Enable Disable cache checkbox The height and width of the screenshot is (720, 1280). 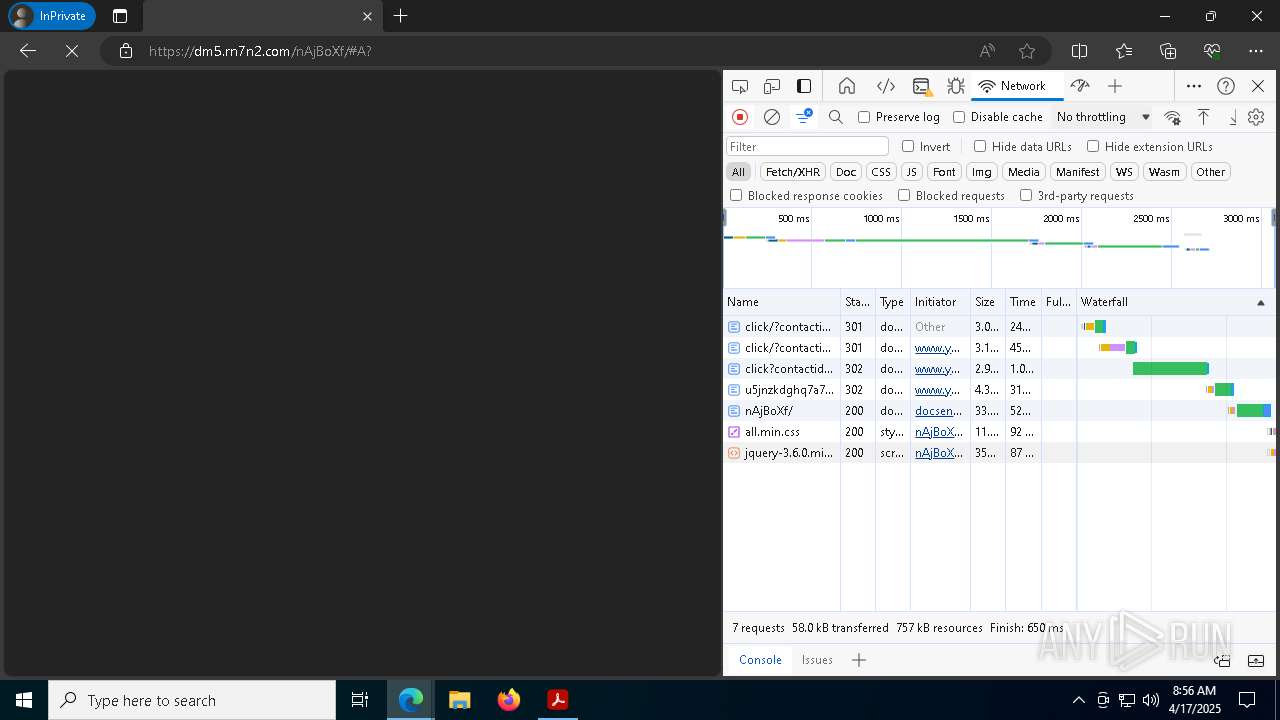[x=960, y=117]
